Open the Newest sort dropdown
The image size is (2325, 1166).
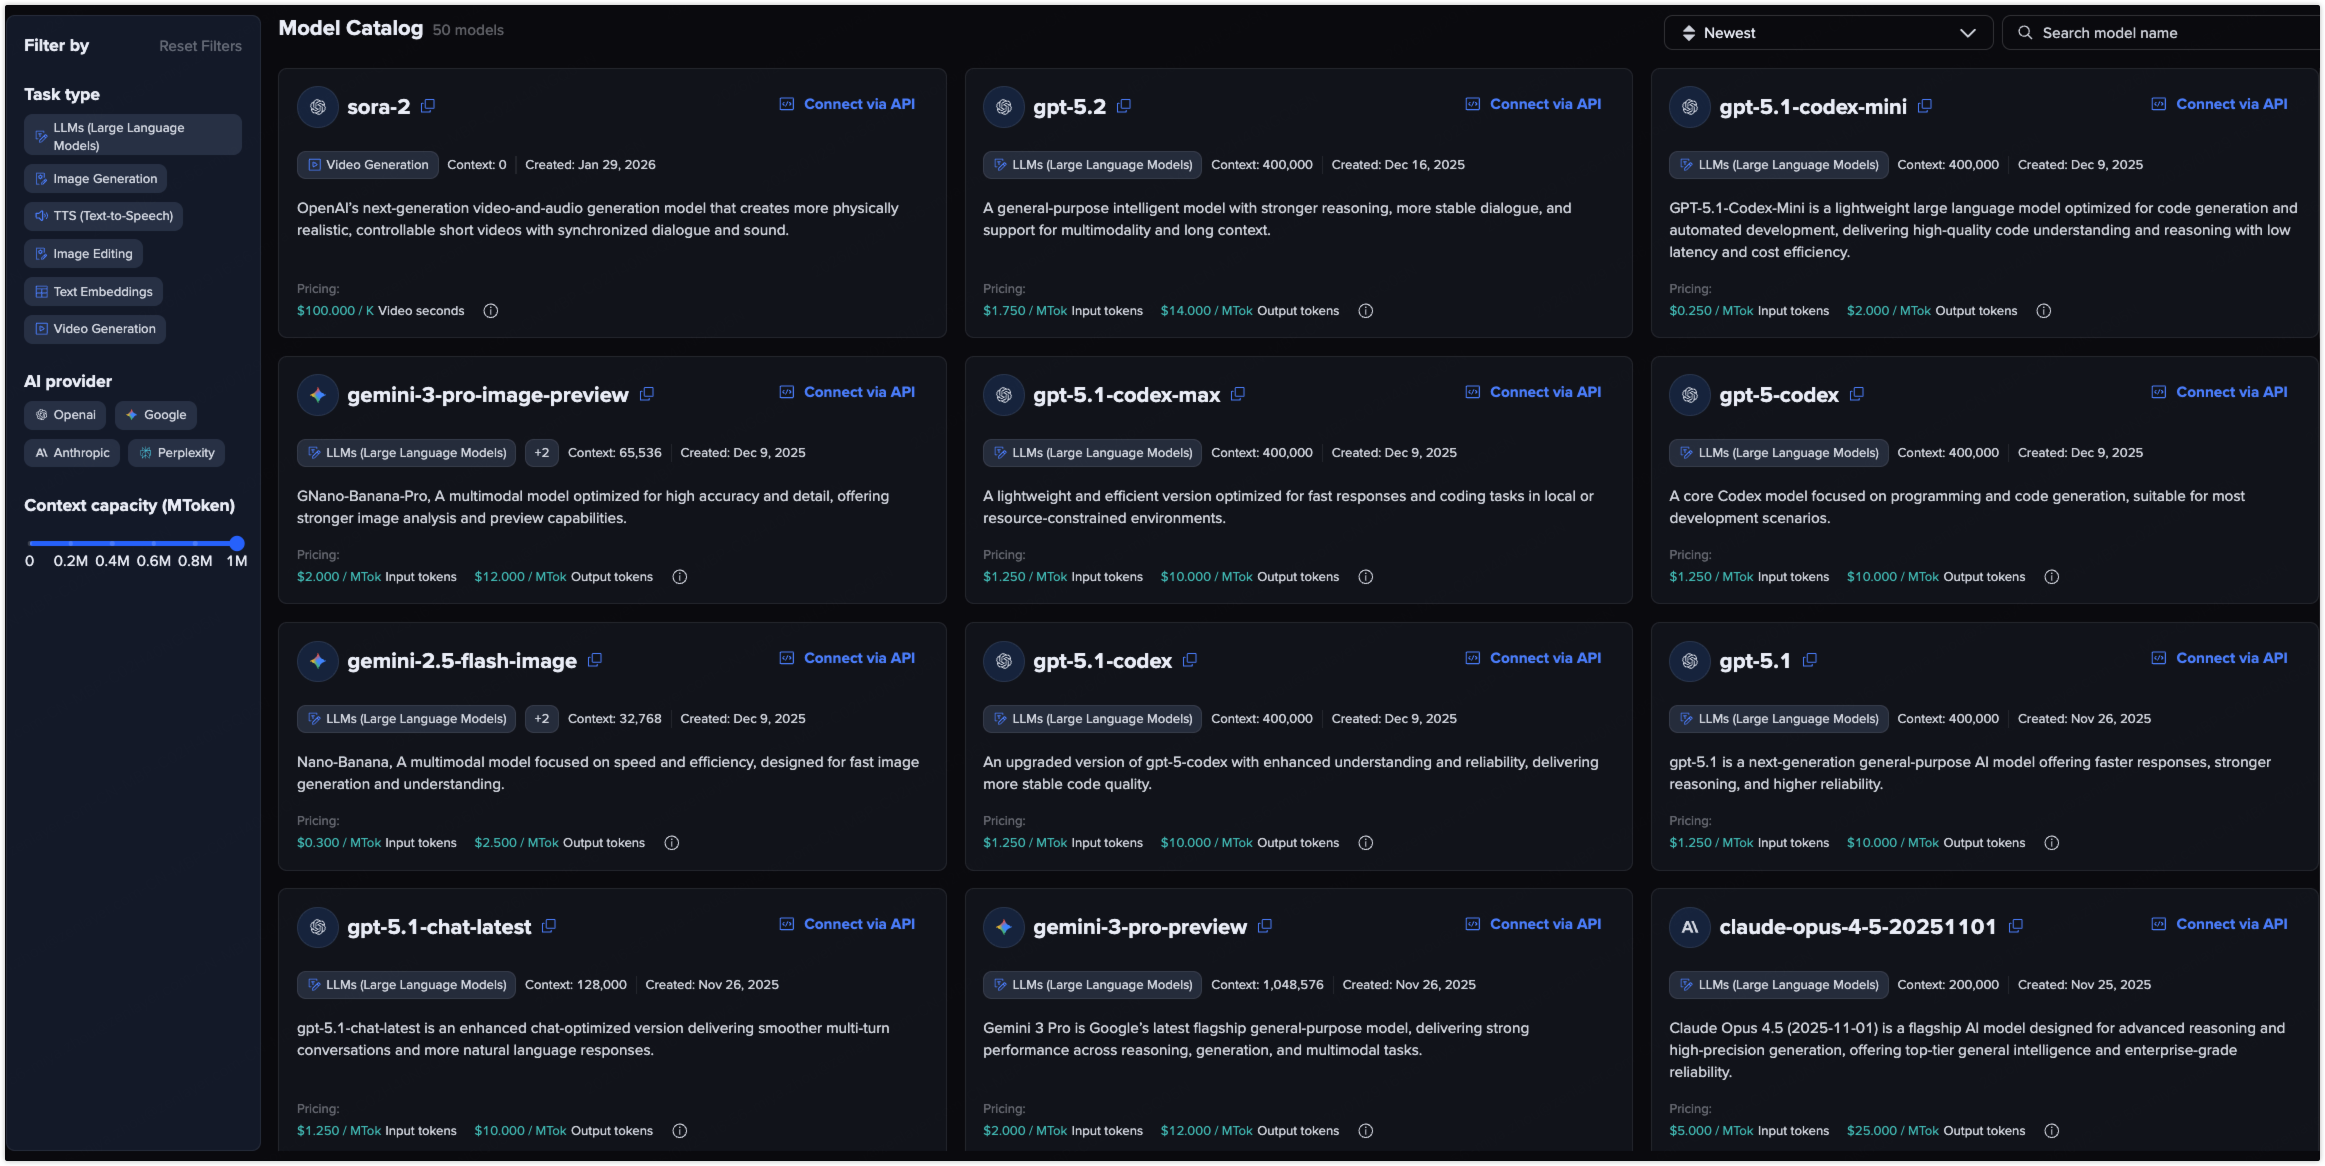(1828, 33)
